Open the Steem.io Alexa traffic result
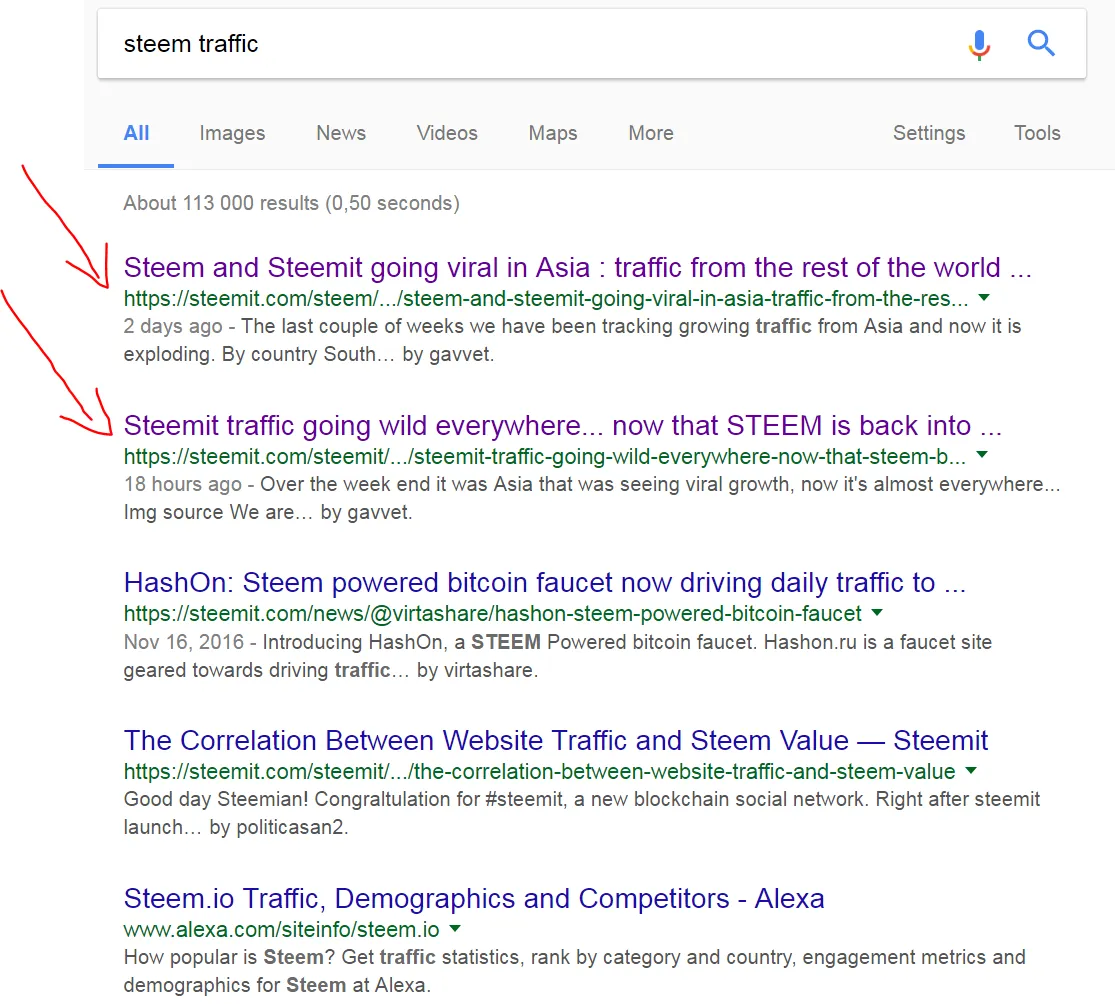This screenshot has width=1115, height=1004. pyautogui.click(x=474, y=899)
